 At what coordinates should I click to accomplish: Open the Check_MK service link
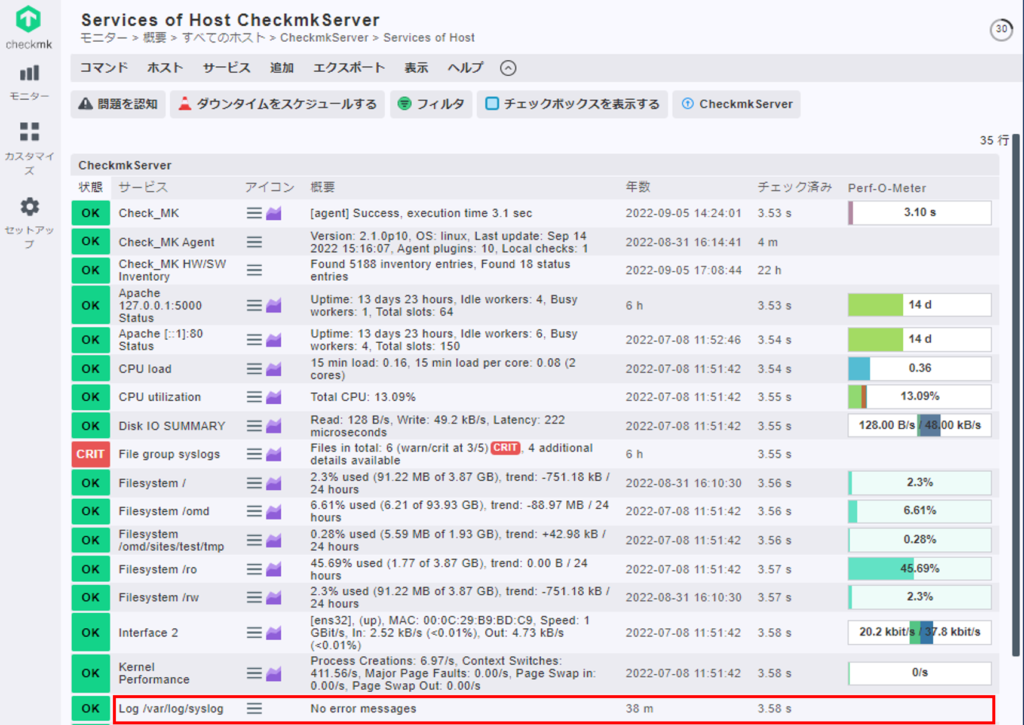[149, 213]
